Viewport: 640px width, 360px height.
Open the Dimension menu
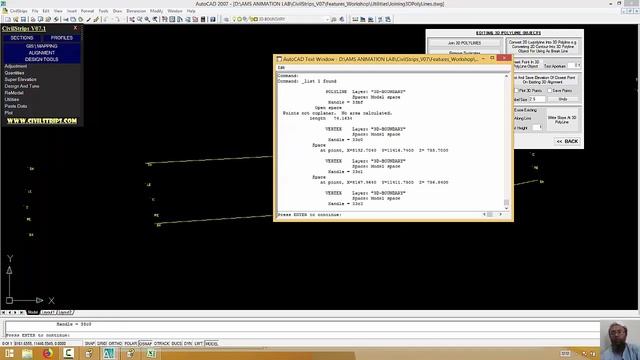pos(136,11)
